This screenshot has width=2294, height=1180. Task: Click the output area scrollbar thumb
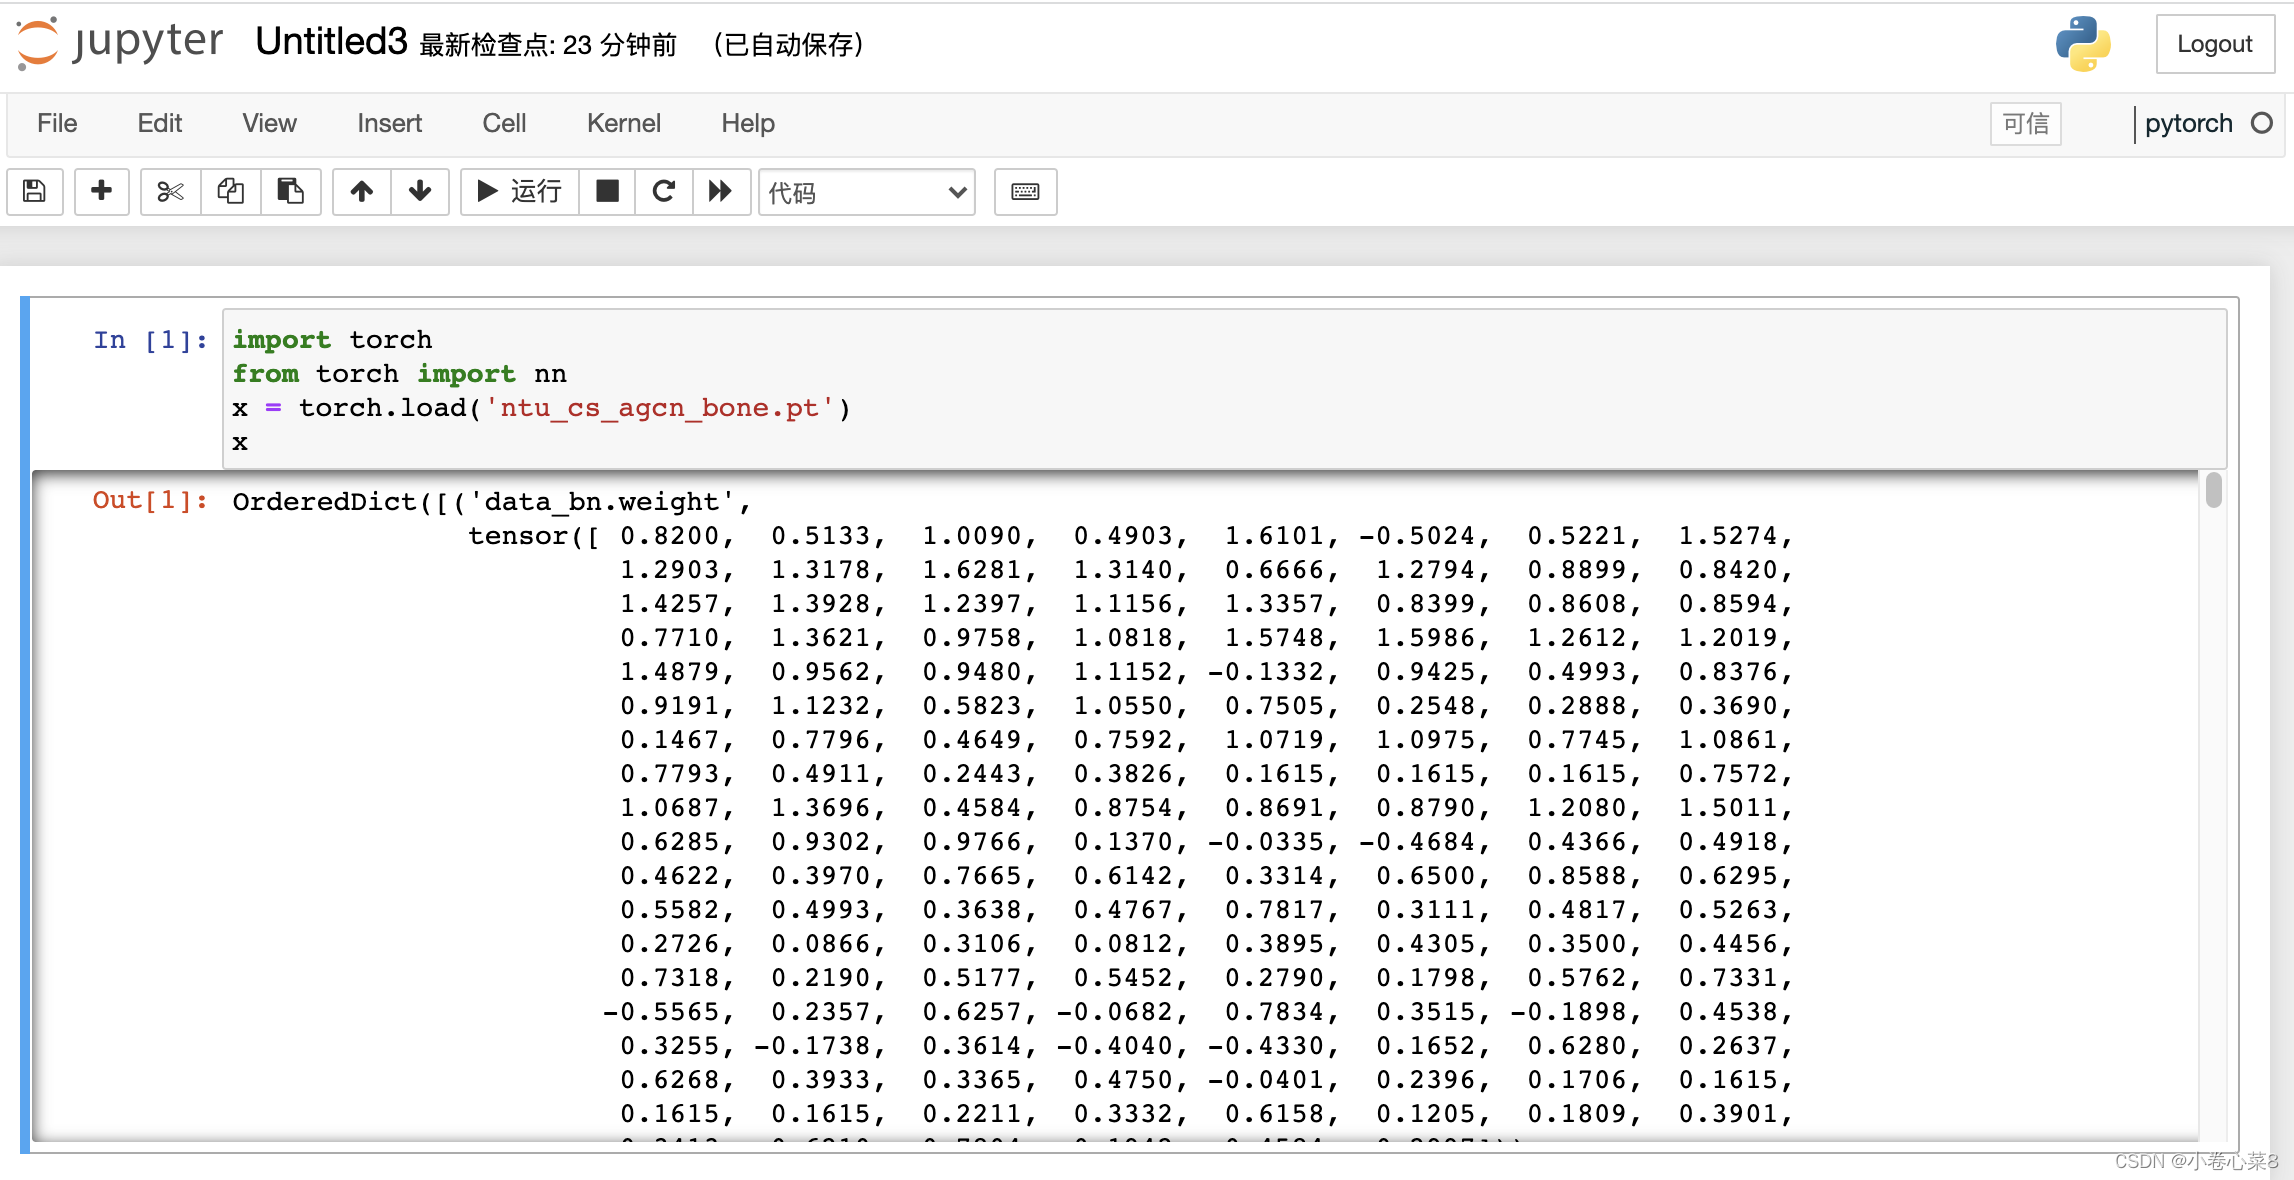pyautogui.click(x=2213, y=491)
